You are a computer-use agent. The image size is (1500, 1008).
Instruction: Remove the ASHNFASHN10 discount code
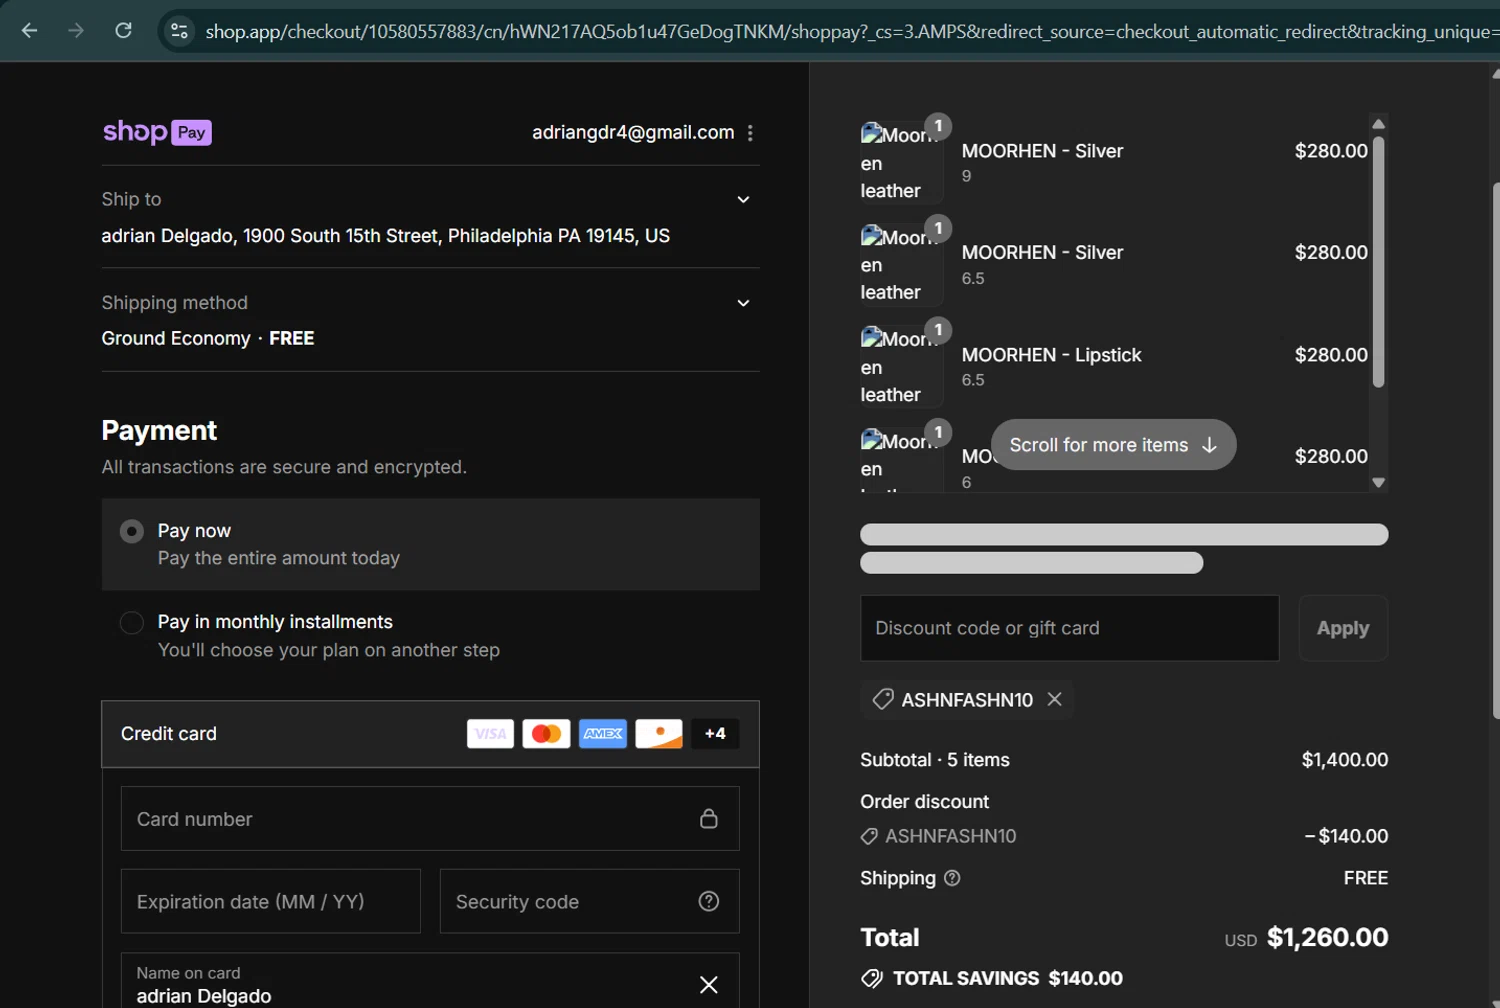click(1055, 700)
